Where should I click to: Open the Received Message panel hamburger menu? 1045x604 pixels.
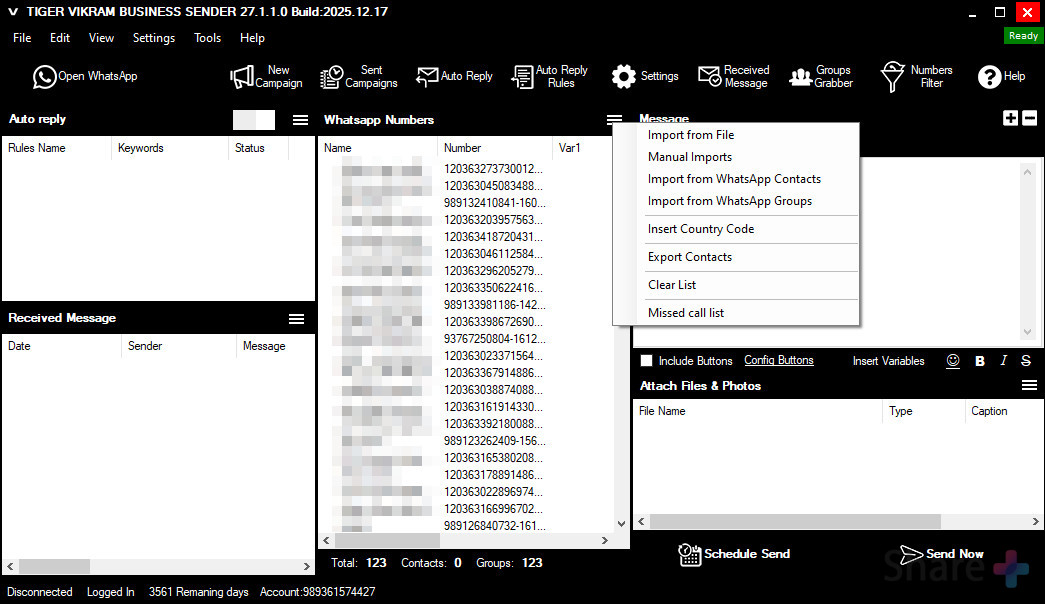tap(297, 319)
